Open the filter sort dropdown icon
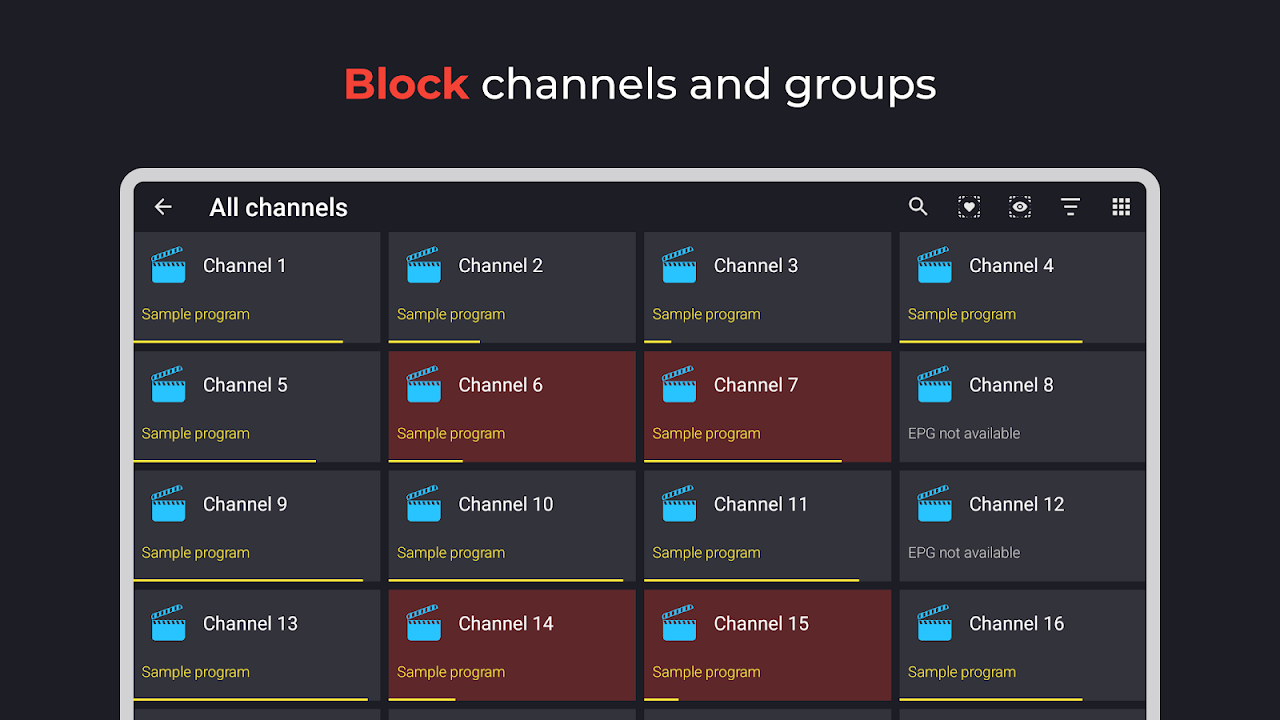Screen dimensions: 1280x720 pyautogui.click(x=1070, y=207)
